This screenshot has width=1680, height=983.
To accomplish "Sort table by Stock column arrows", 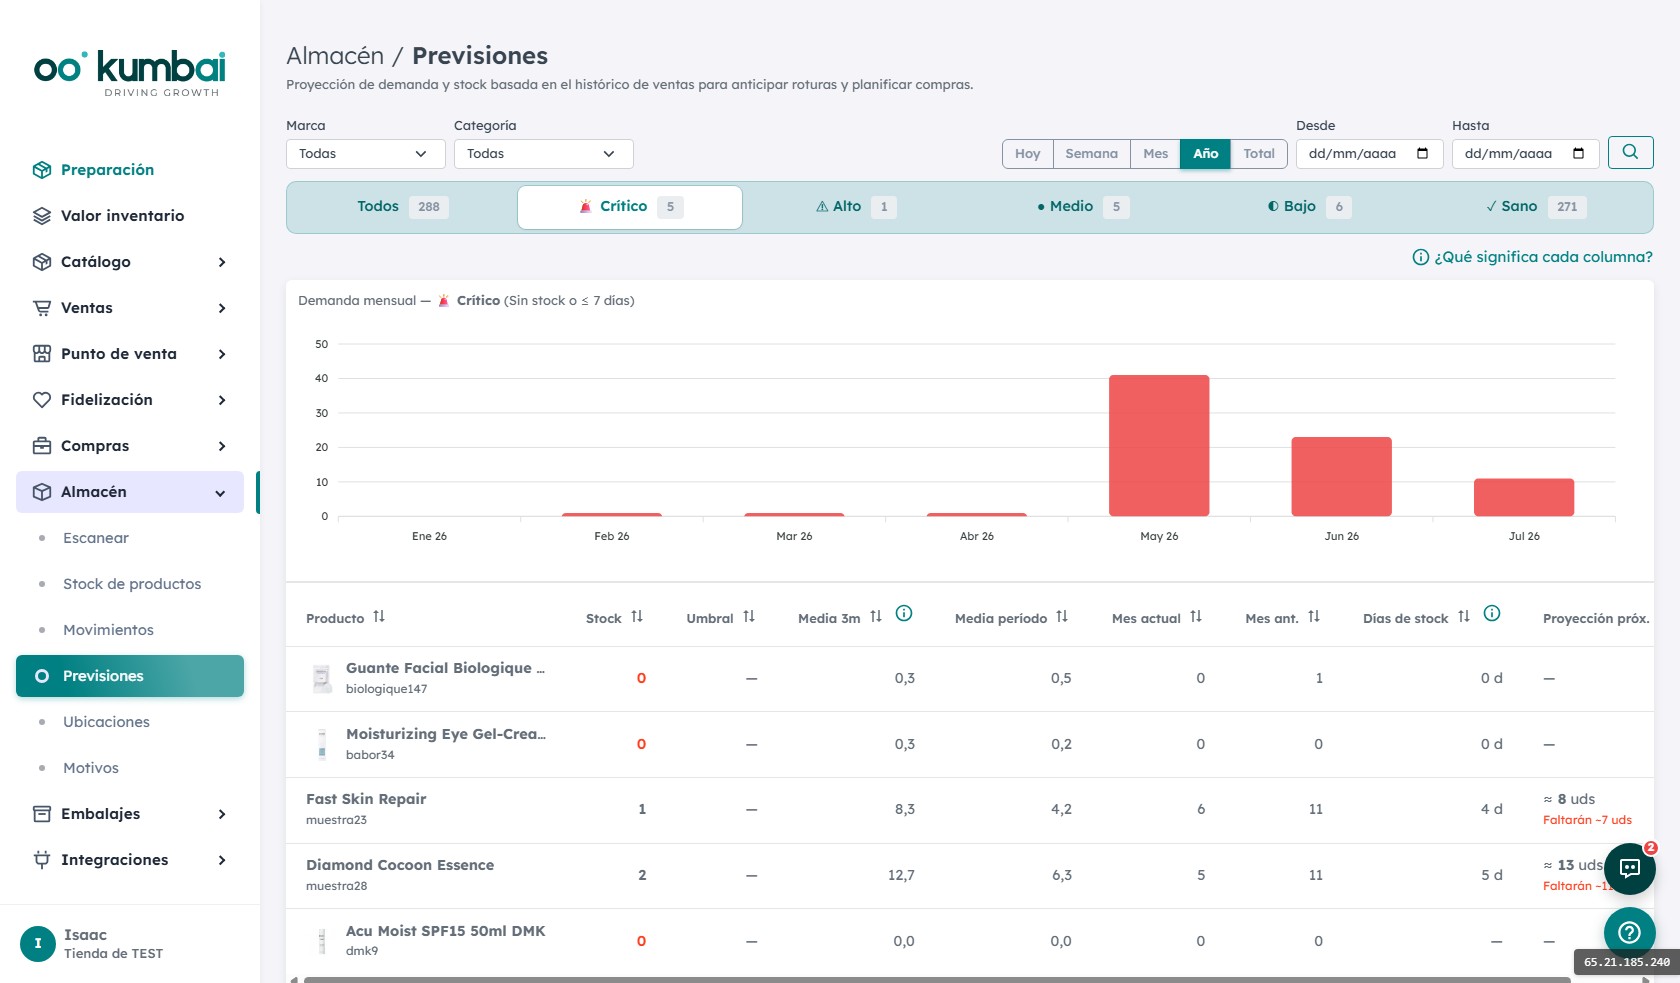I will point(637,617).
